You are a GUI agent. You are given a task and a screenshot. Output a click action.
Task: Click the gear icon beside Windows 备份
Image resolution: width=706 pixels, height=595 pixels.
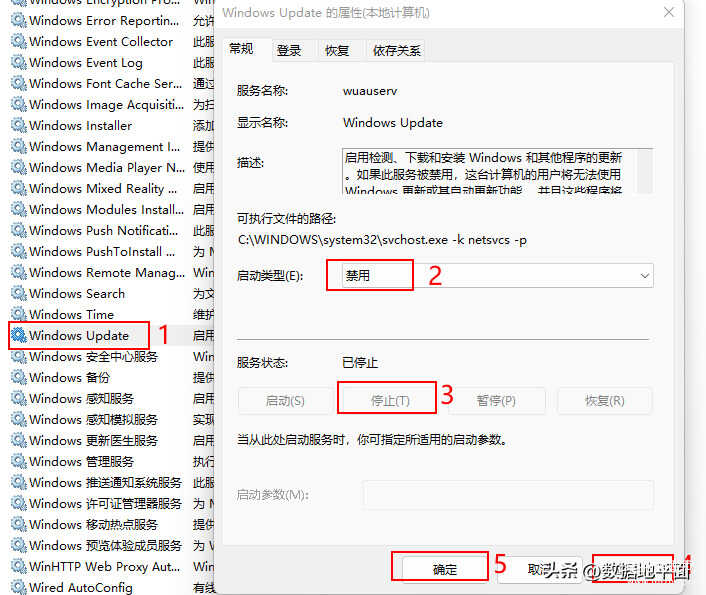click(18, 377)
